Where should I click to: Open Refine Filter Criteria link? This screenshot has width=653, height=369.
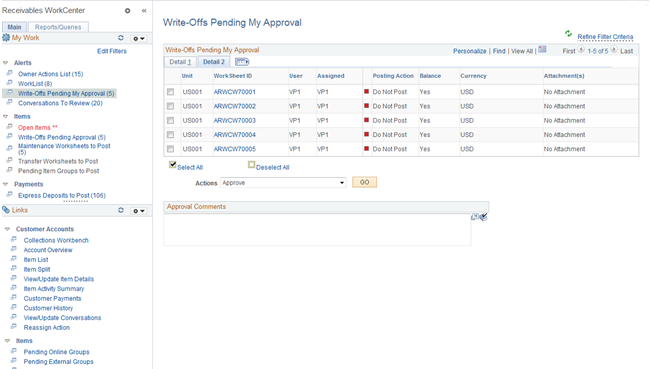click(605, 37)
